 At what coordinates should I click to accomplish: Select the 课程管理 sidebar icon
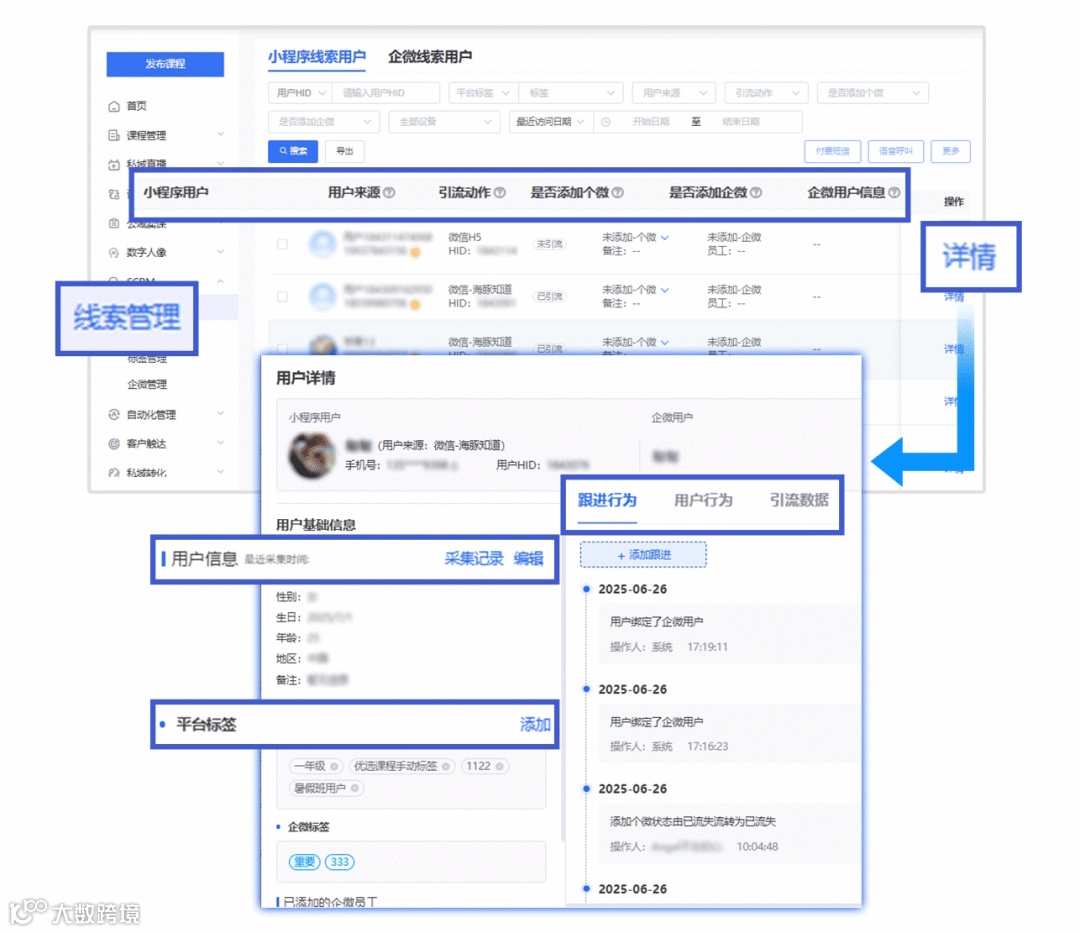[113, 136]
